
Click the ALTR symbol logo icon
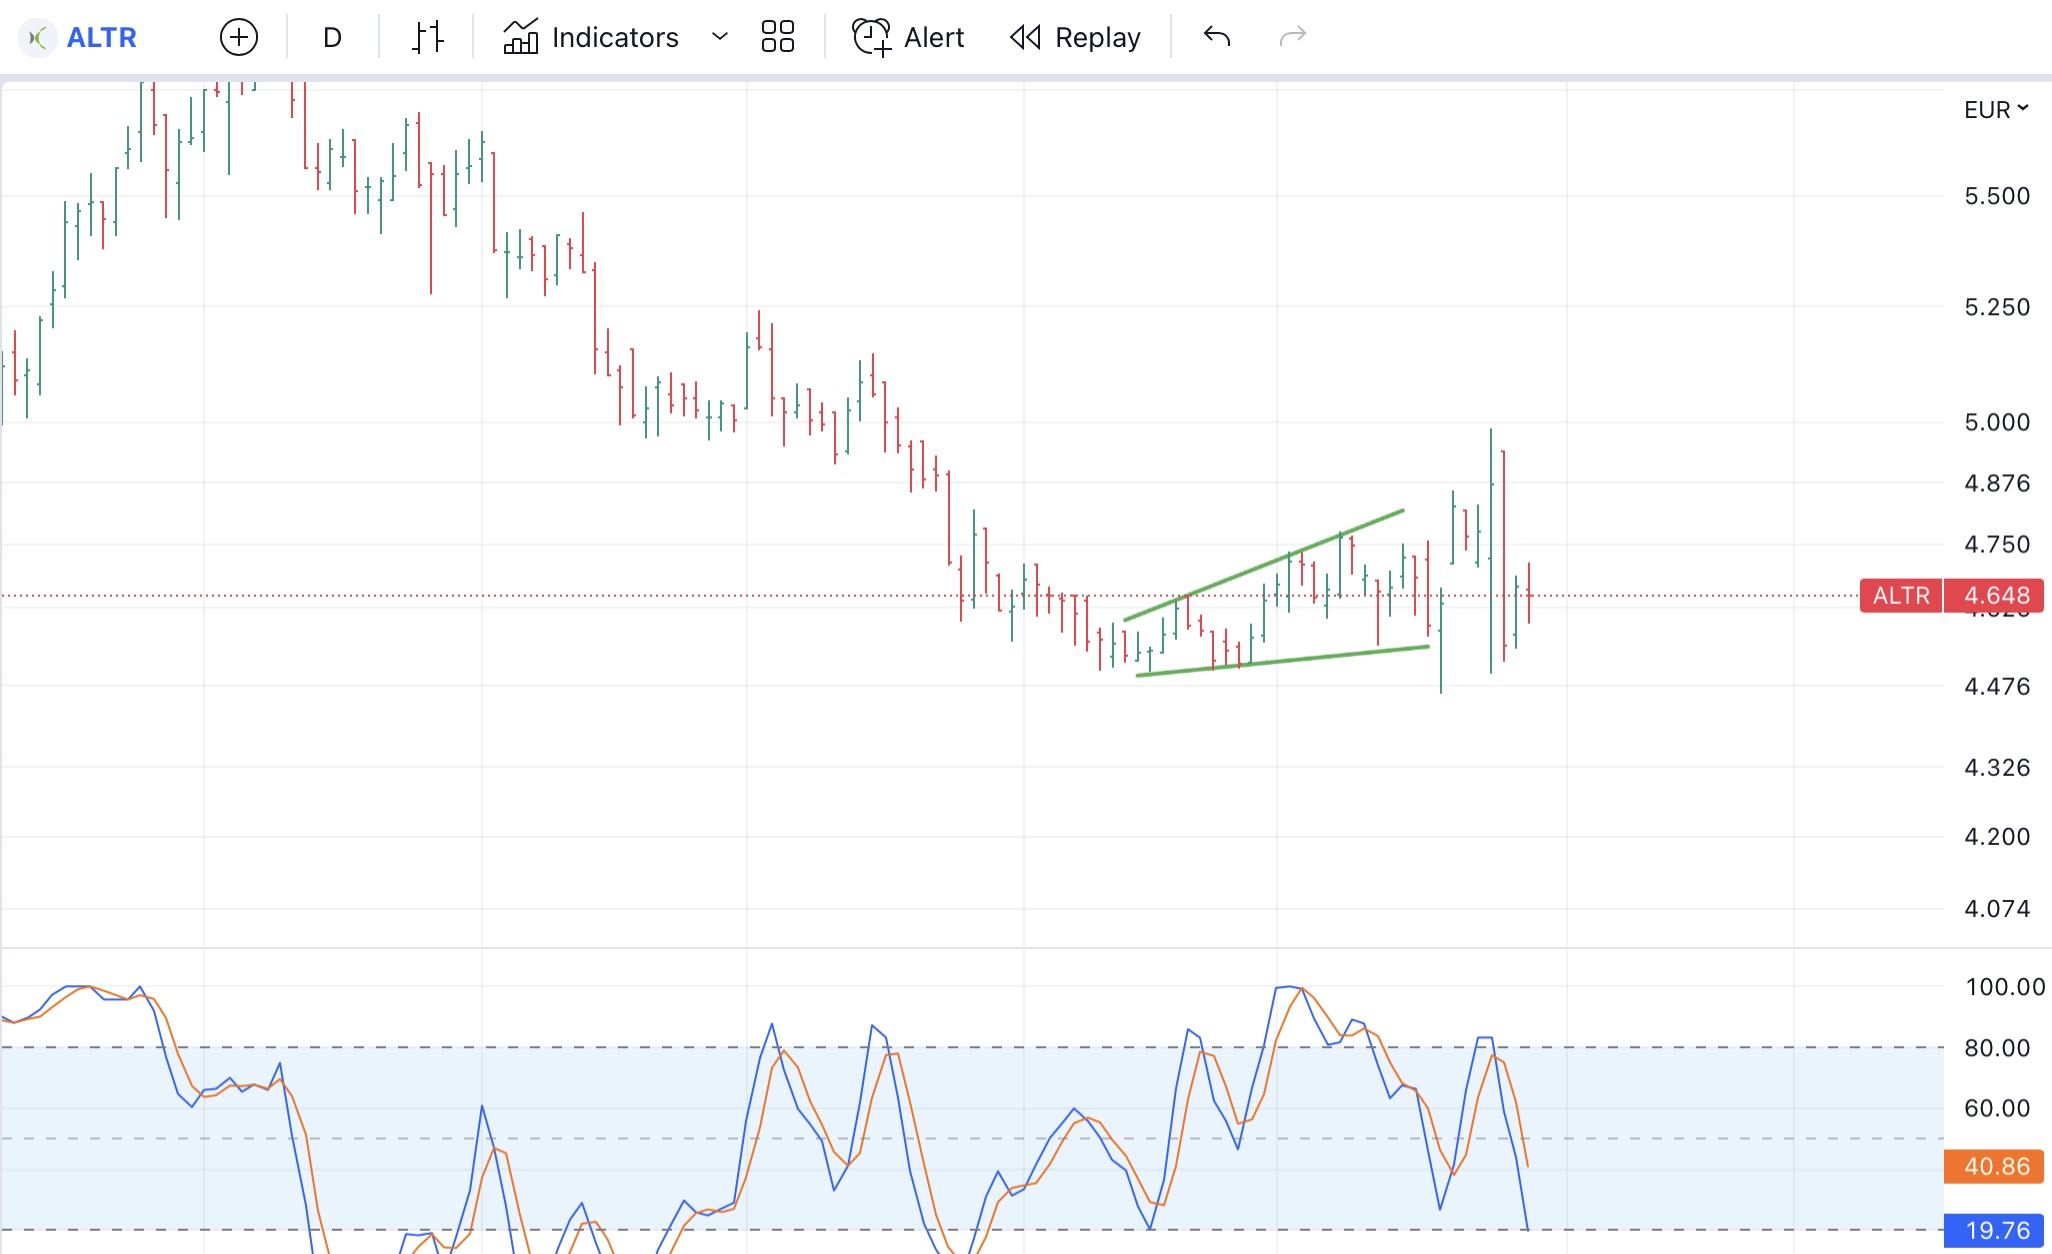(x=38, y=38)
